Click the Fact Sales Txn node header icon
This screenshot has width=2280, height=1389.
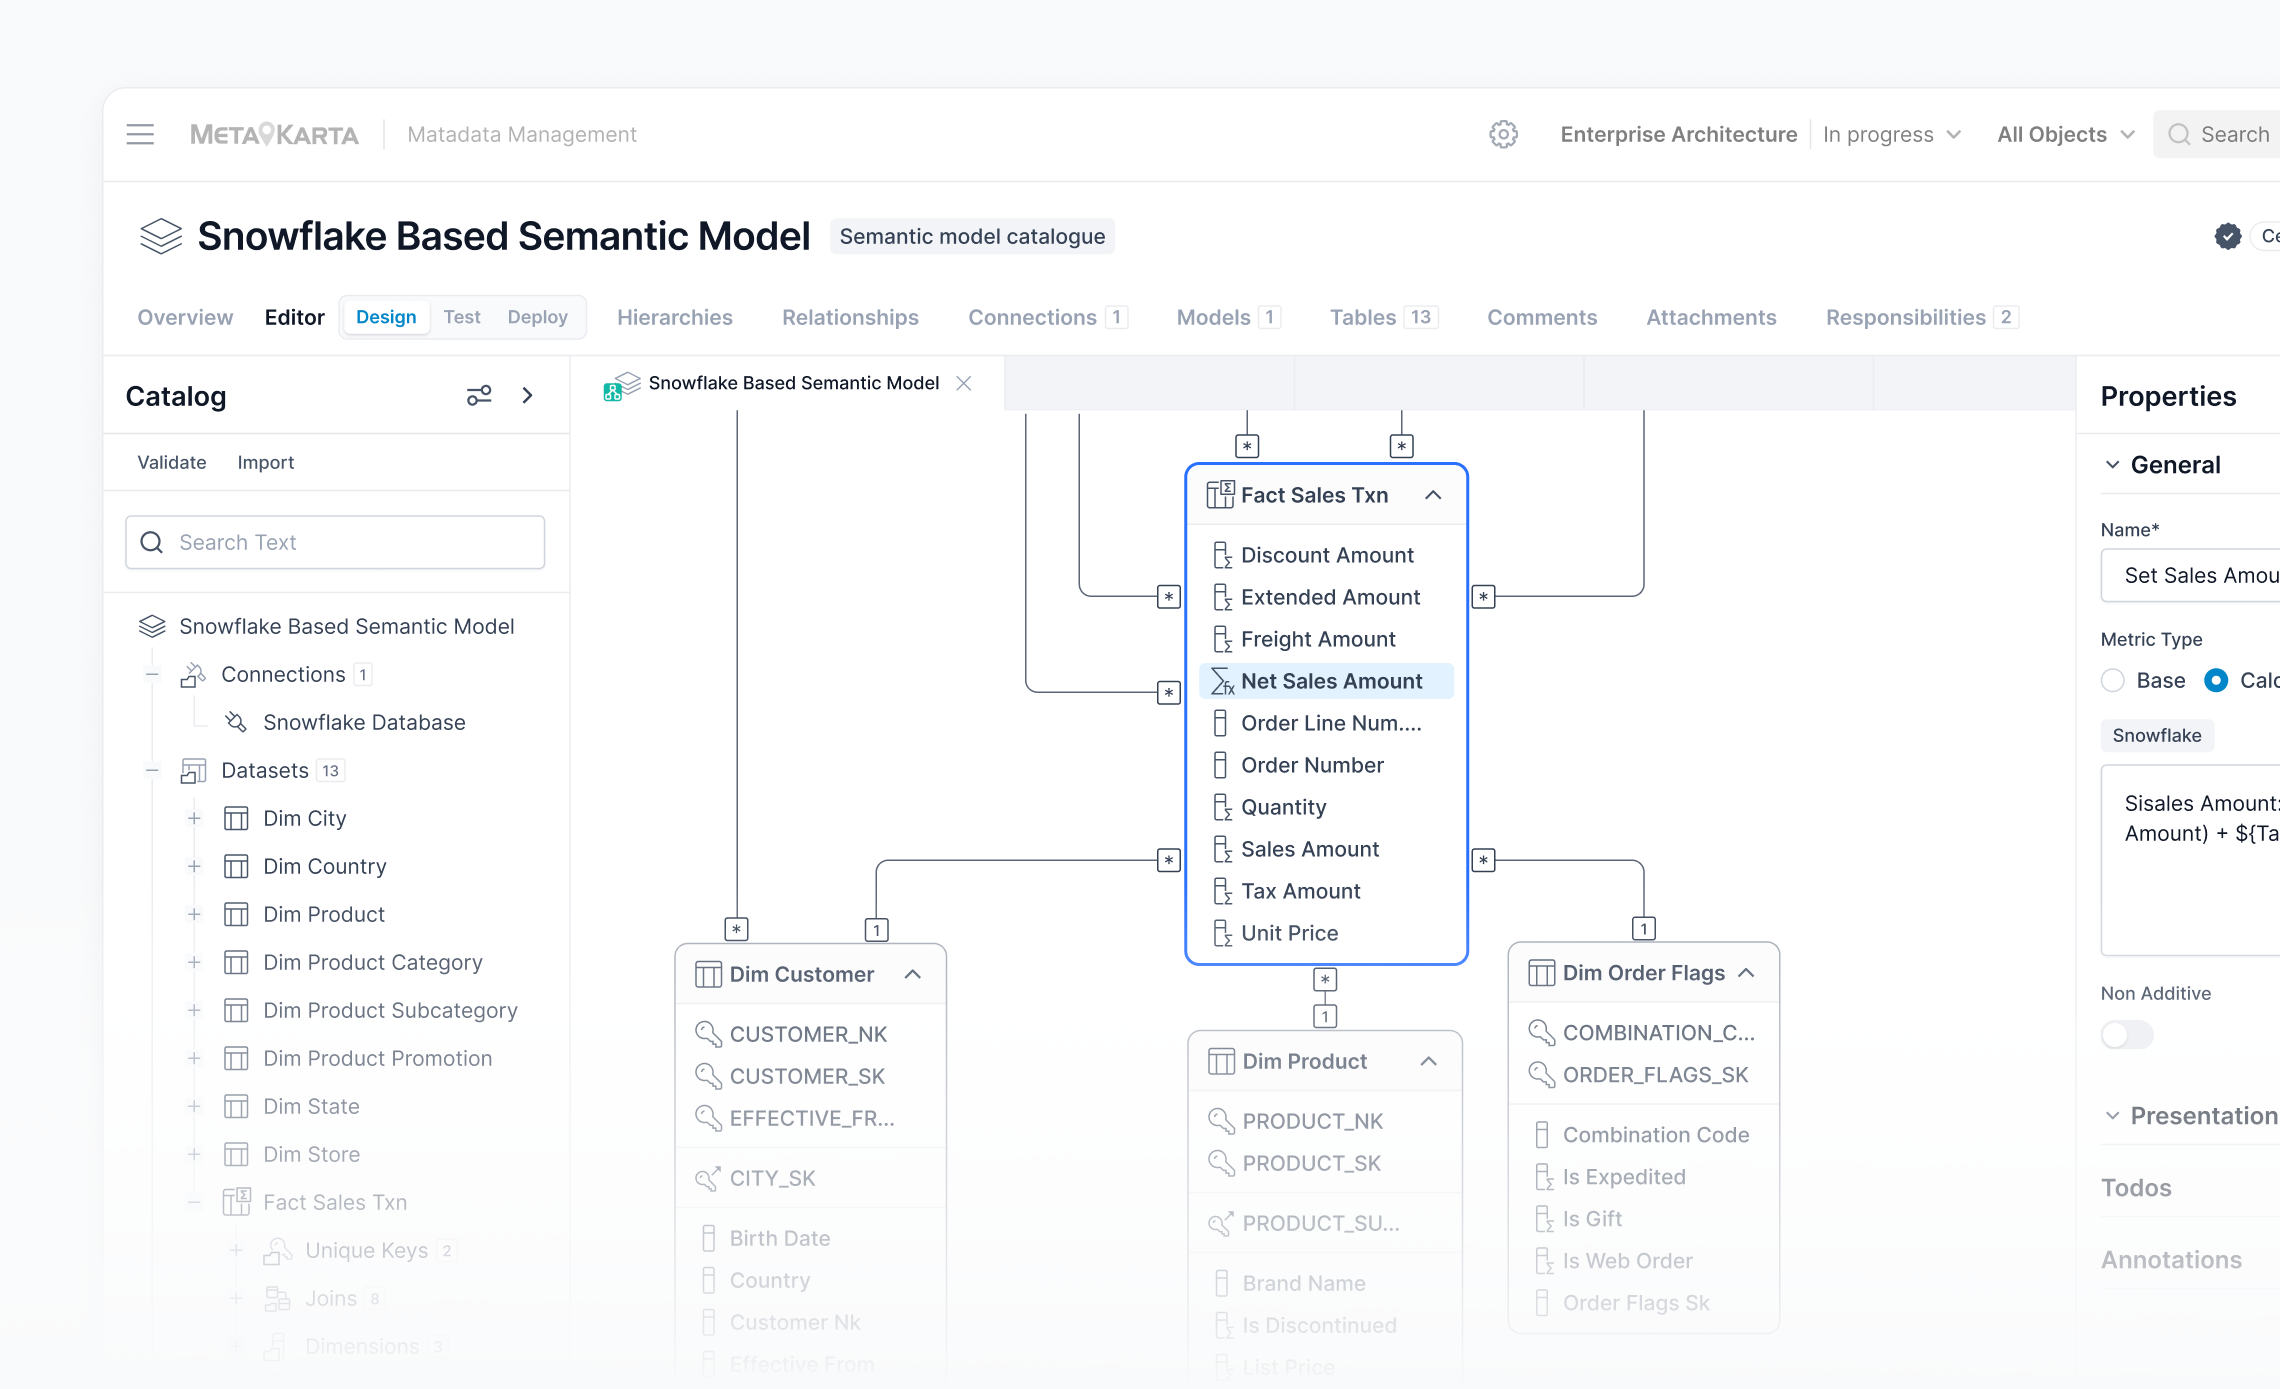point(1220,494)
